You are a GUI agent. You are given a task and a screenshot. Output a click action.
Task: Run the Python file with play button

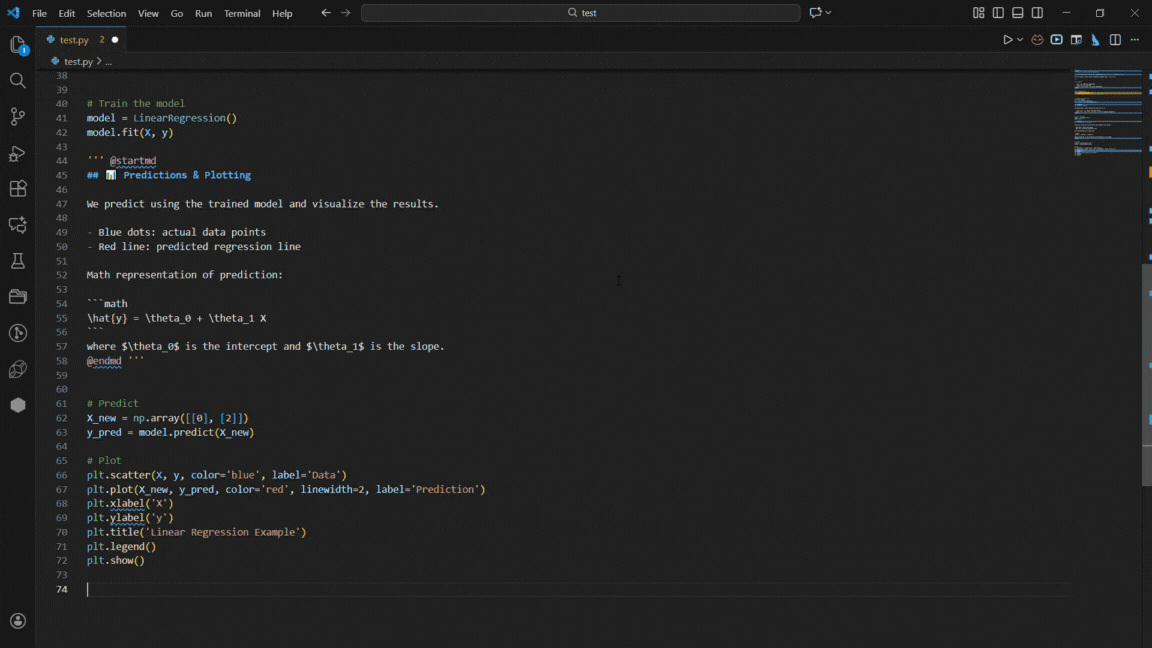tap(1007, 40)
